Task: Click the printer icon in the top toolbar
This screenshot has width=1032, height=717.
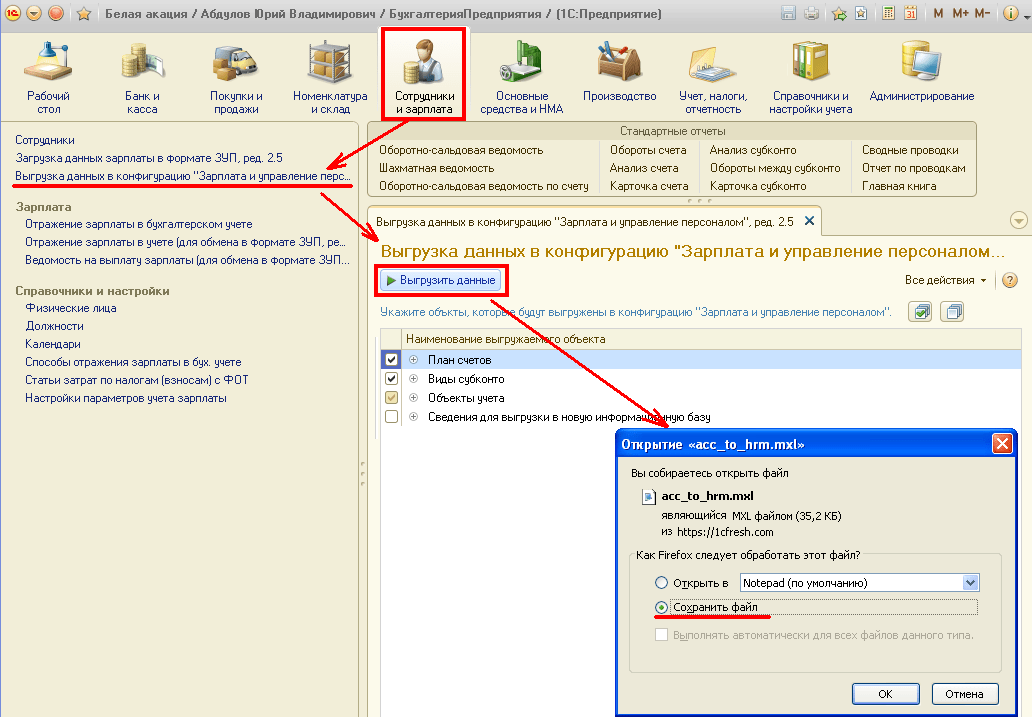Action: click(812, 13)
